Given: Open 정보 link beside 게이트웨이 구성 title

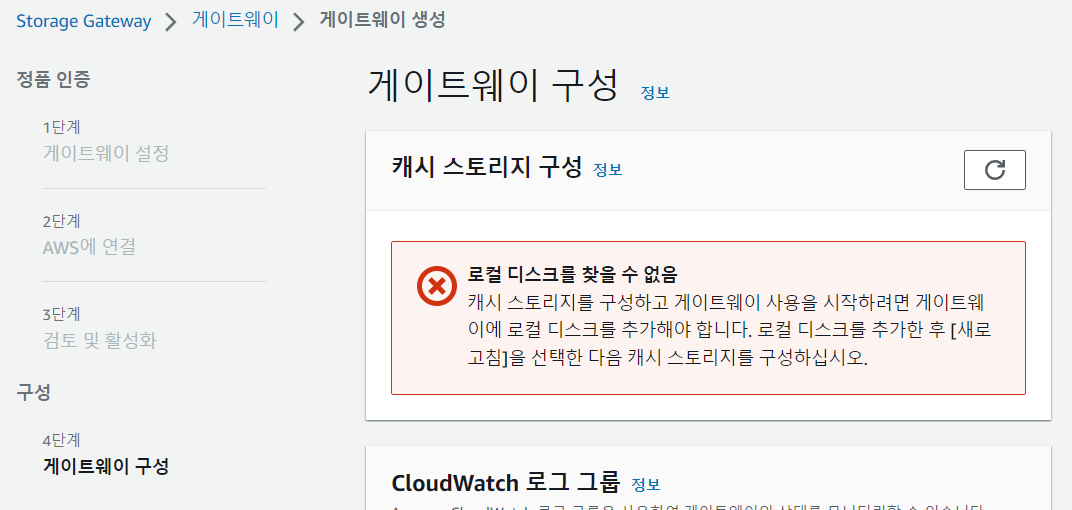Looking at the screenshot, I should tap(655, 93).
